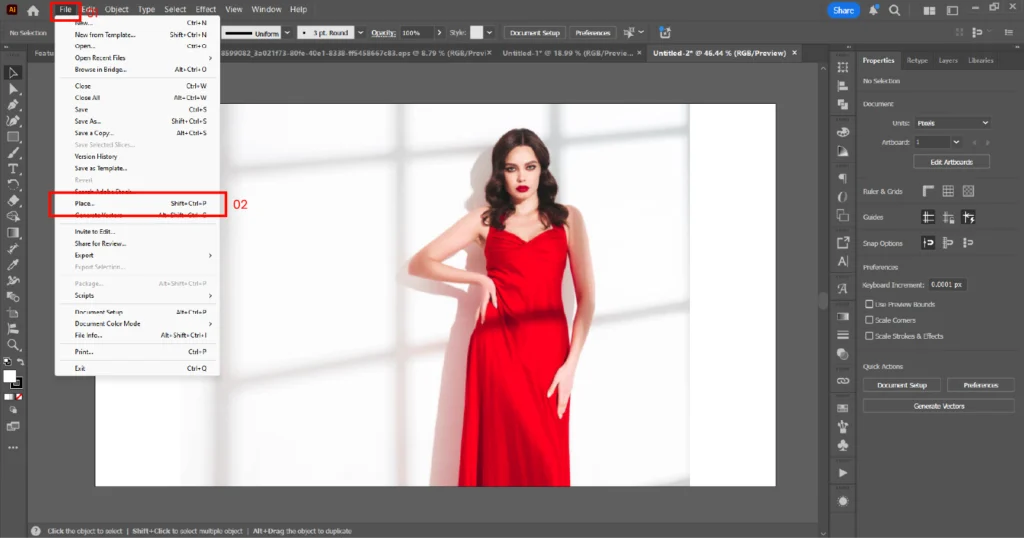Open the Search magnifier icon
Viewport: 1024px width, 538px height.
(895, 10)
